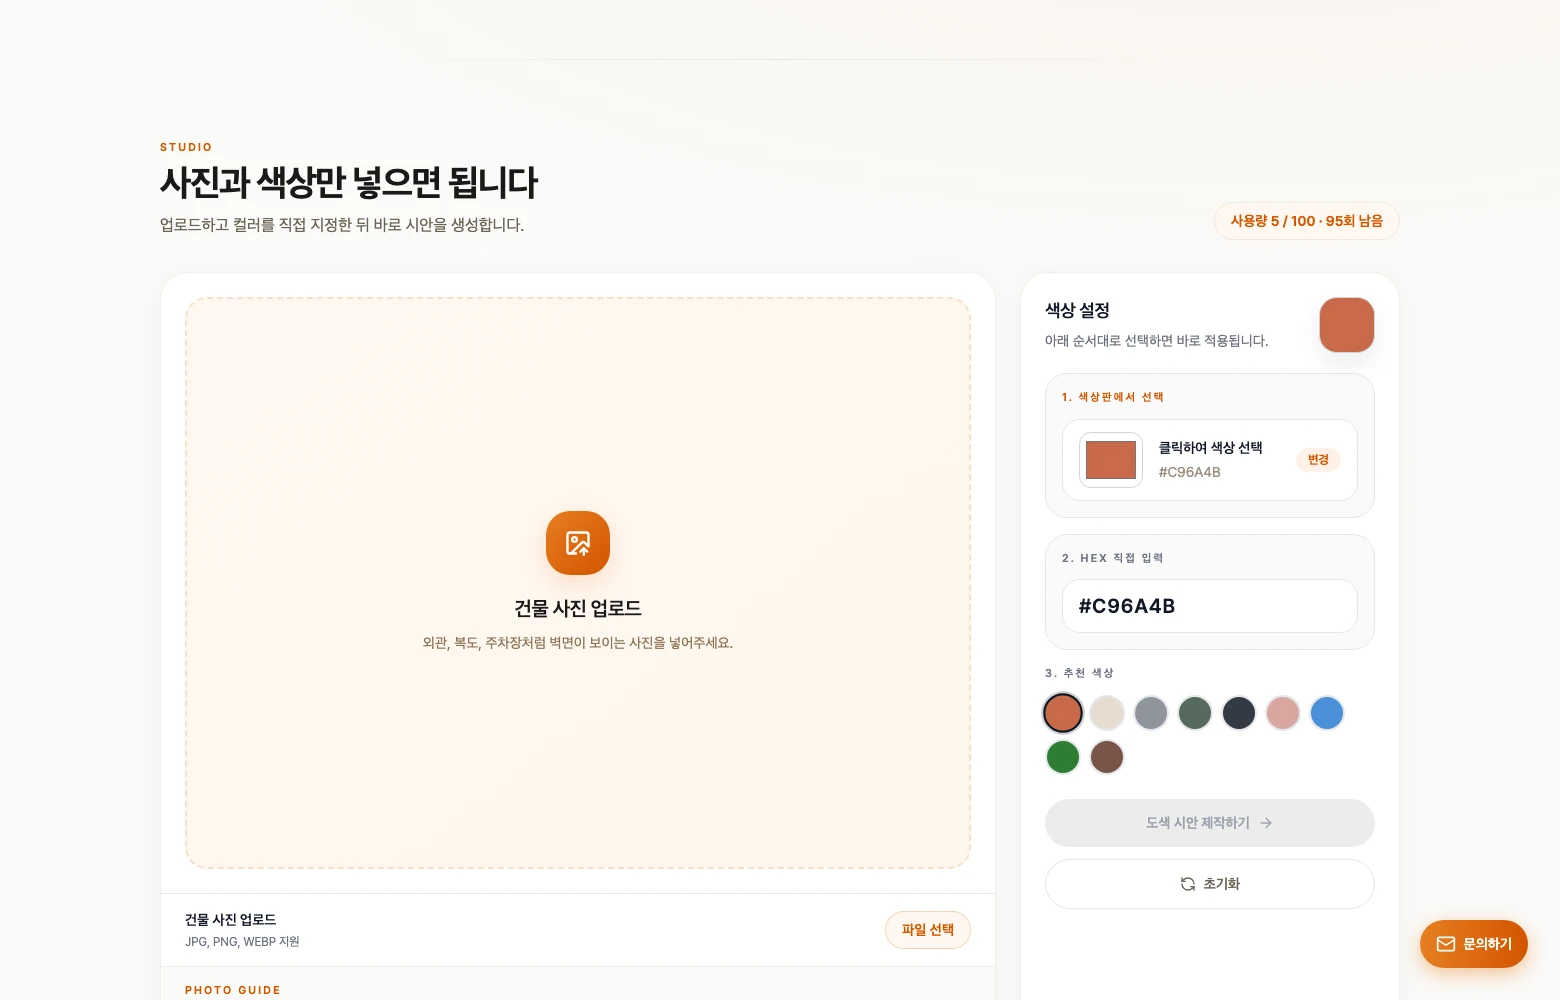Select the sage green recommended color swatch
Screen dimensions: 1560x1000
click(x=1195, y=713)
